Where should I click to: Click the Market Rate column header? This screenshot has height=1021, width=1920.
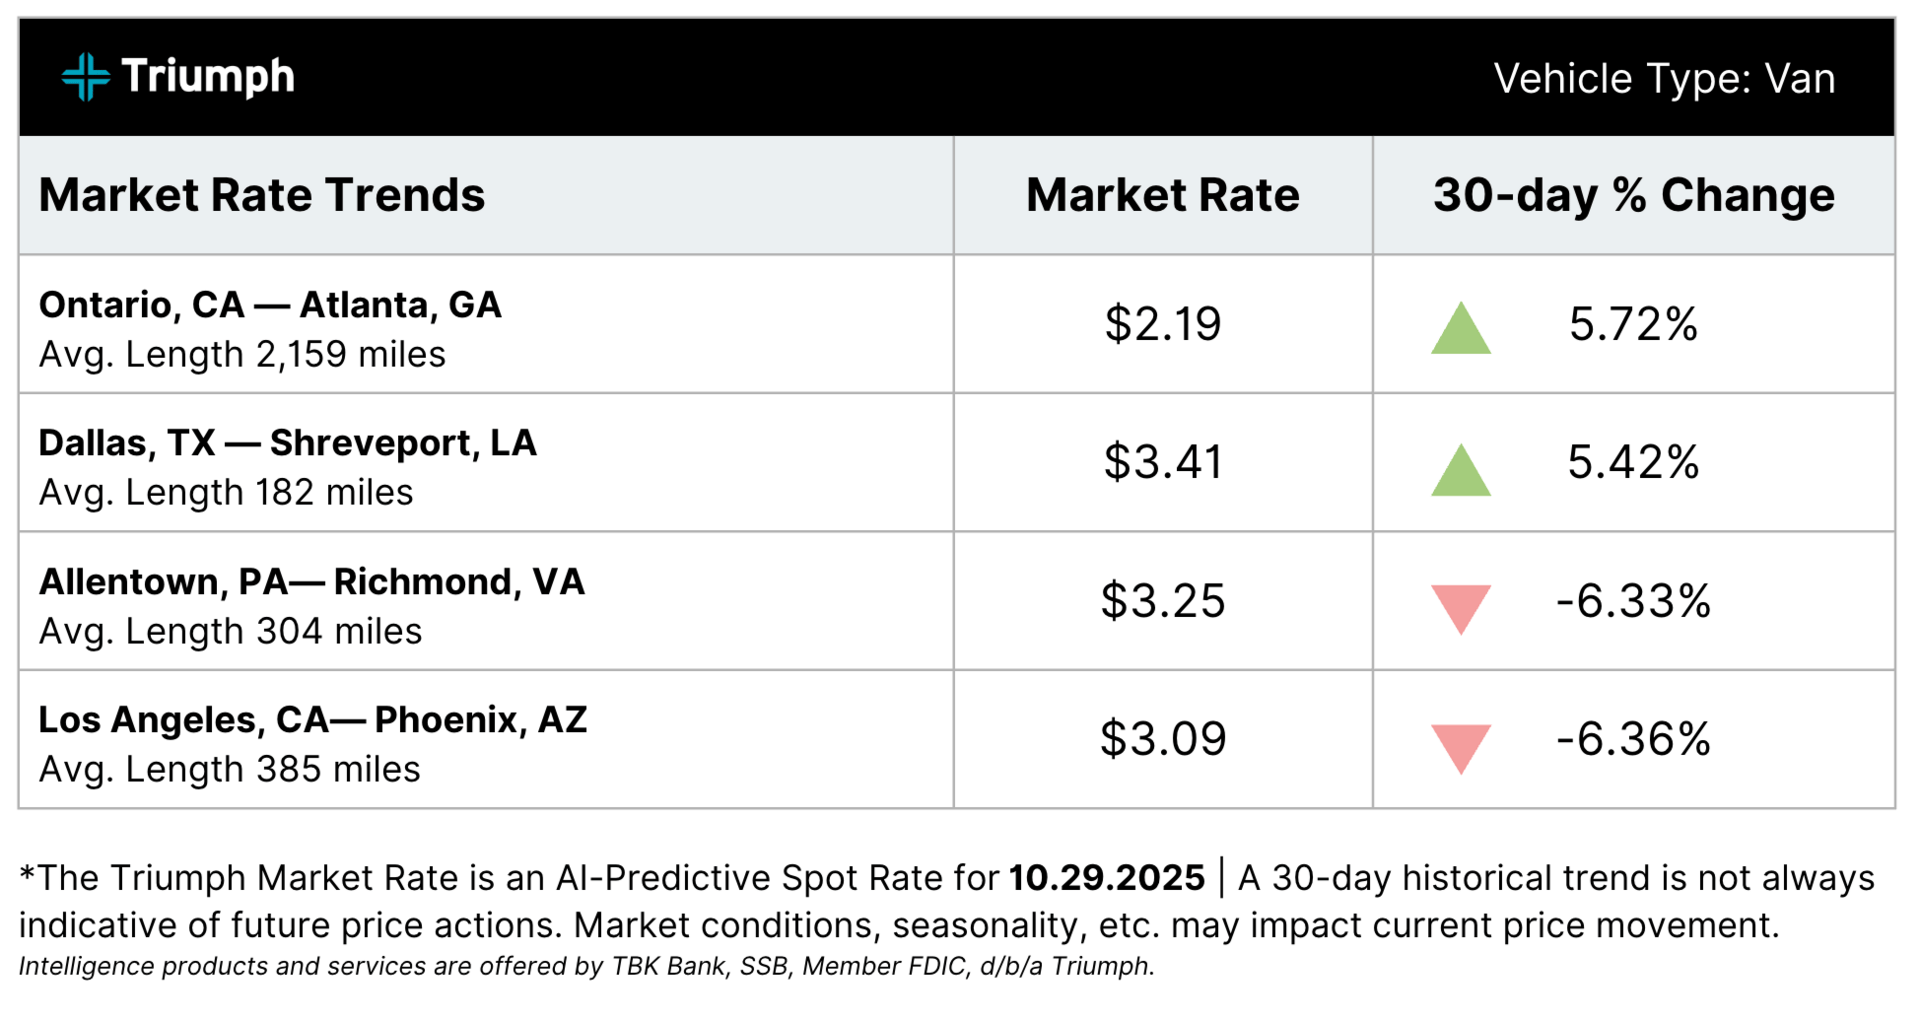tap(1163, 194)
